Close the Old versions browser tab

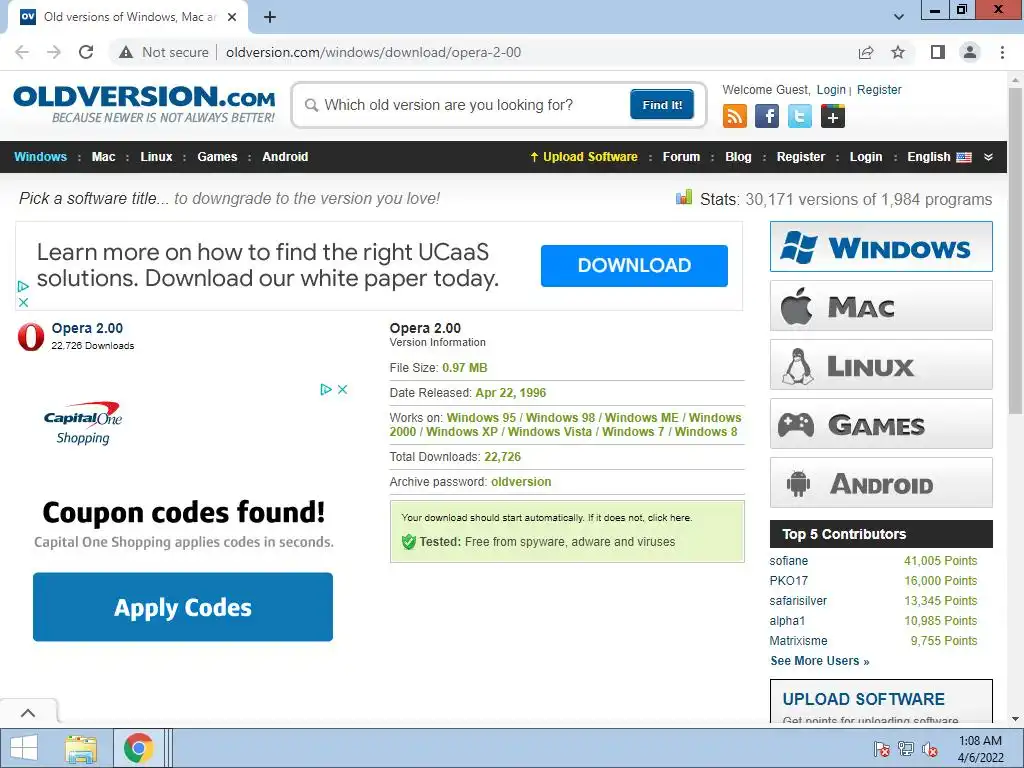(x=232, y=17)
